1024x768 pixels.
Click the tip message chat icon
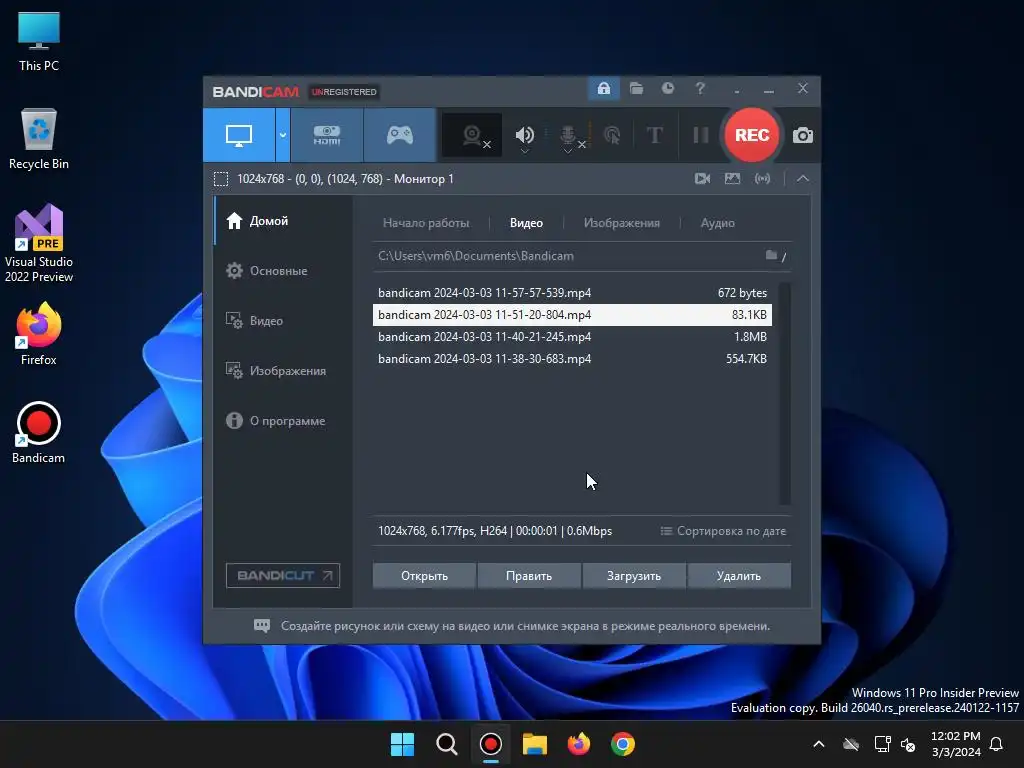click(262, 626)
